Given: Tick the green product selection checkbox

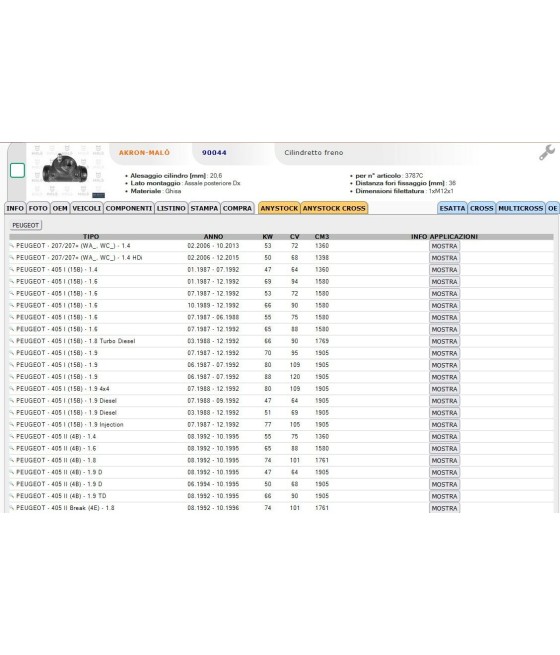Looking at the screenshot, I should pos(17,170).
